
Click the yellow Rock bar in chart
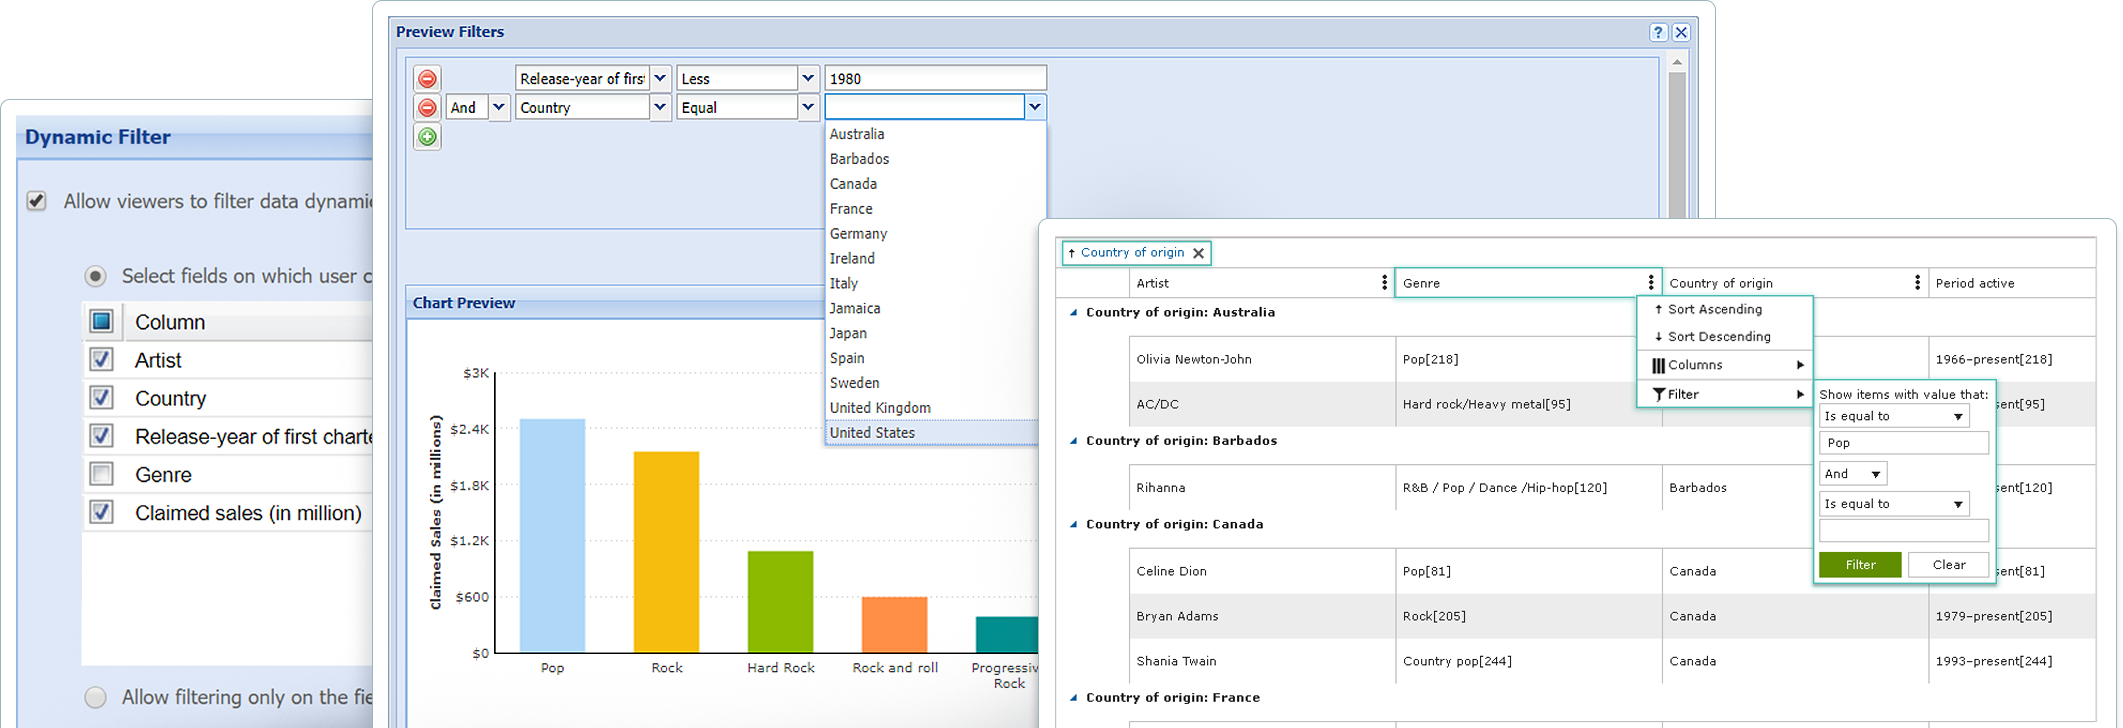click(666, 552)
